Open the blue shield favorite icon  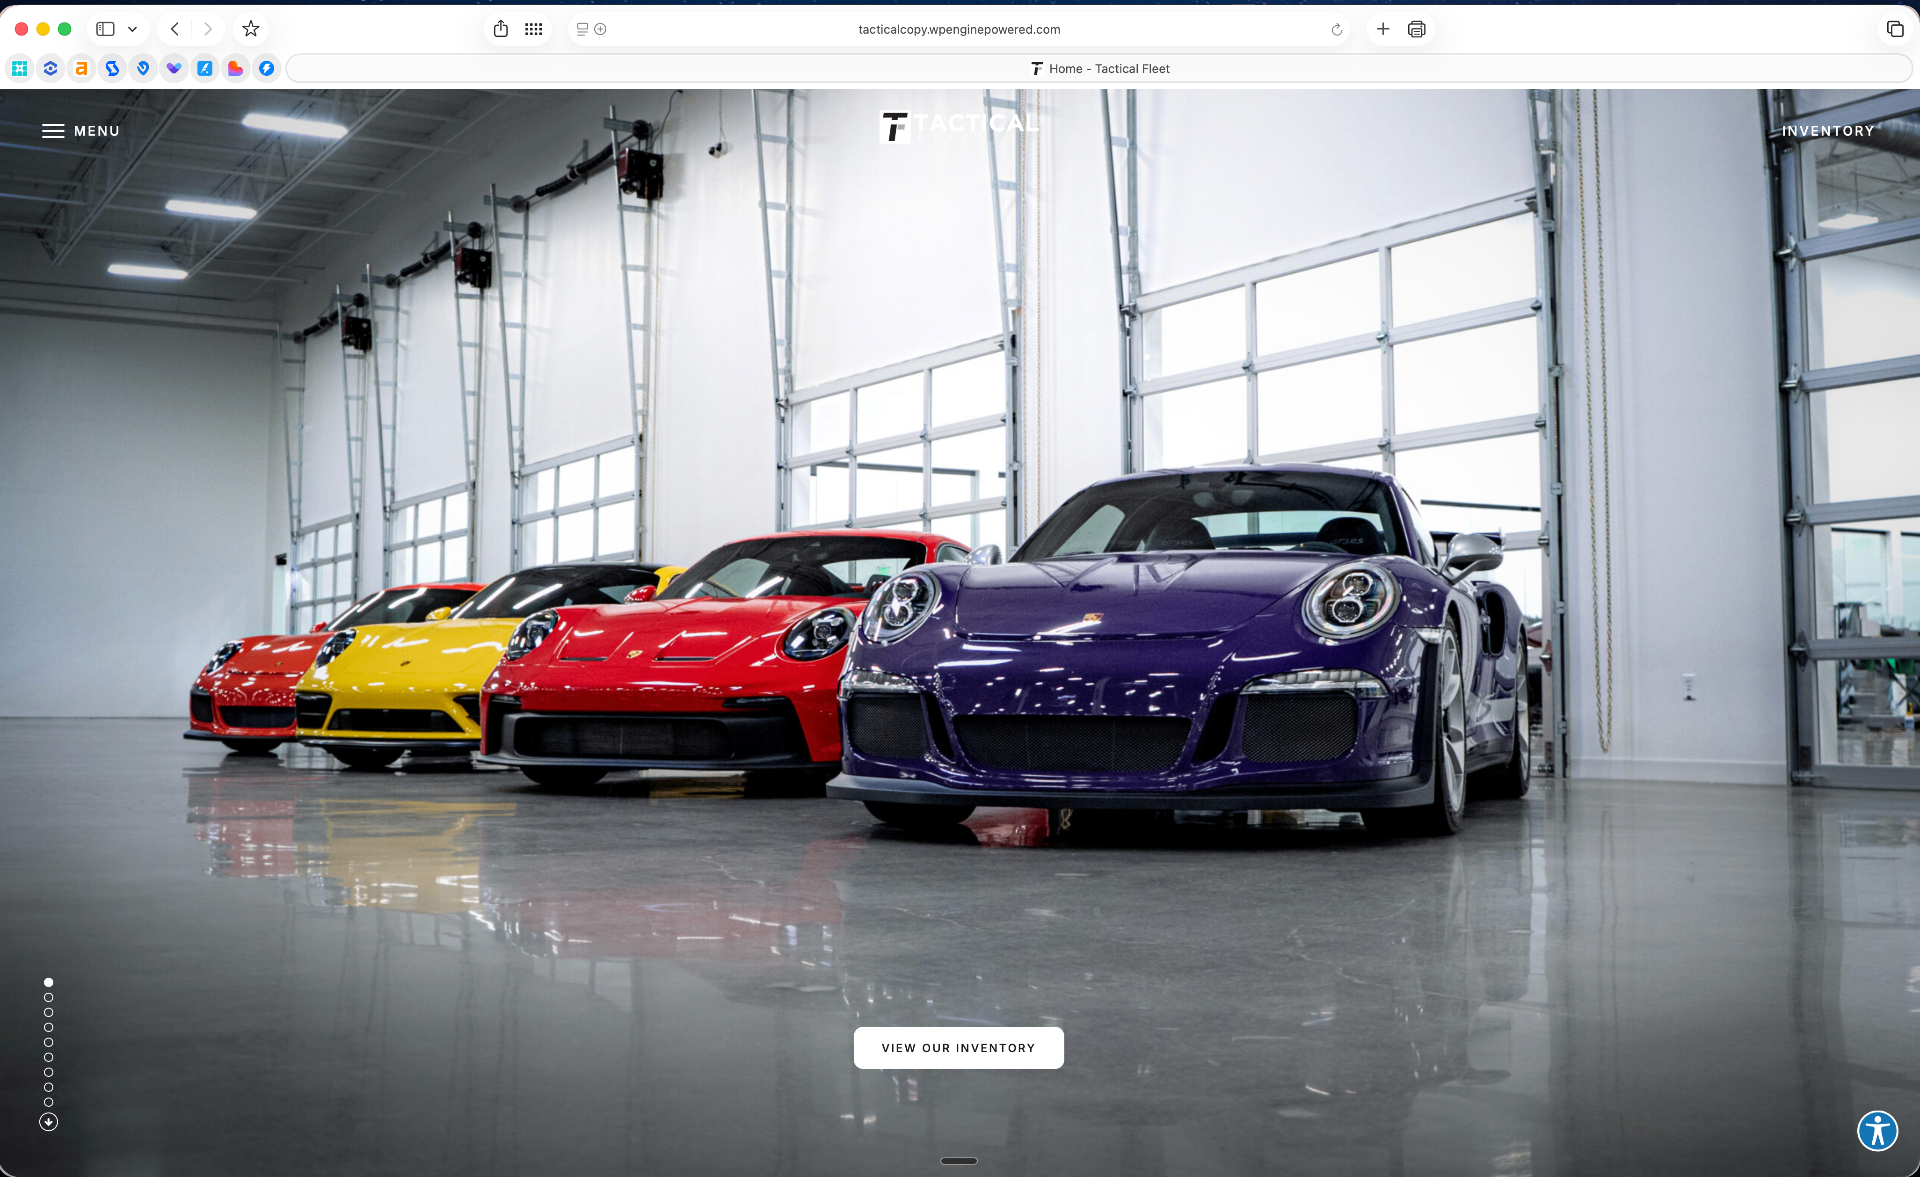[x=143, y=68]
